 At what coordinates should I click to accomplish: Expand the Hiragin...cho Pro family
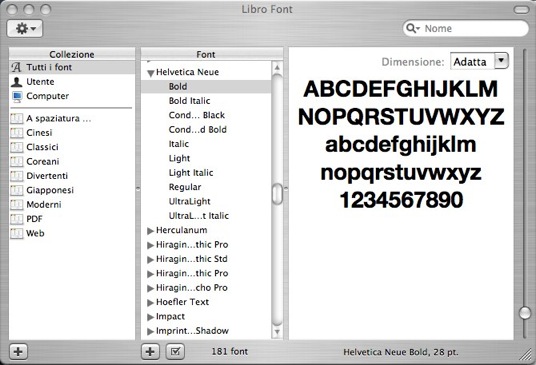[150, 288]
